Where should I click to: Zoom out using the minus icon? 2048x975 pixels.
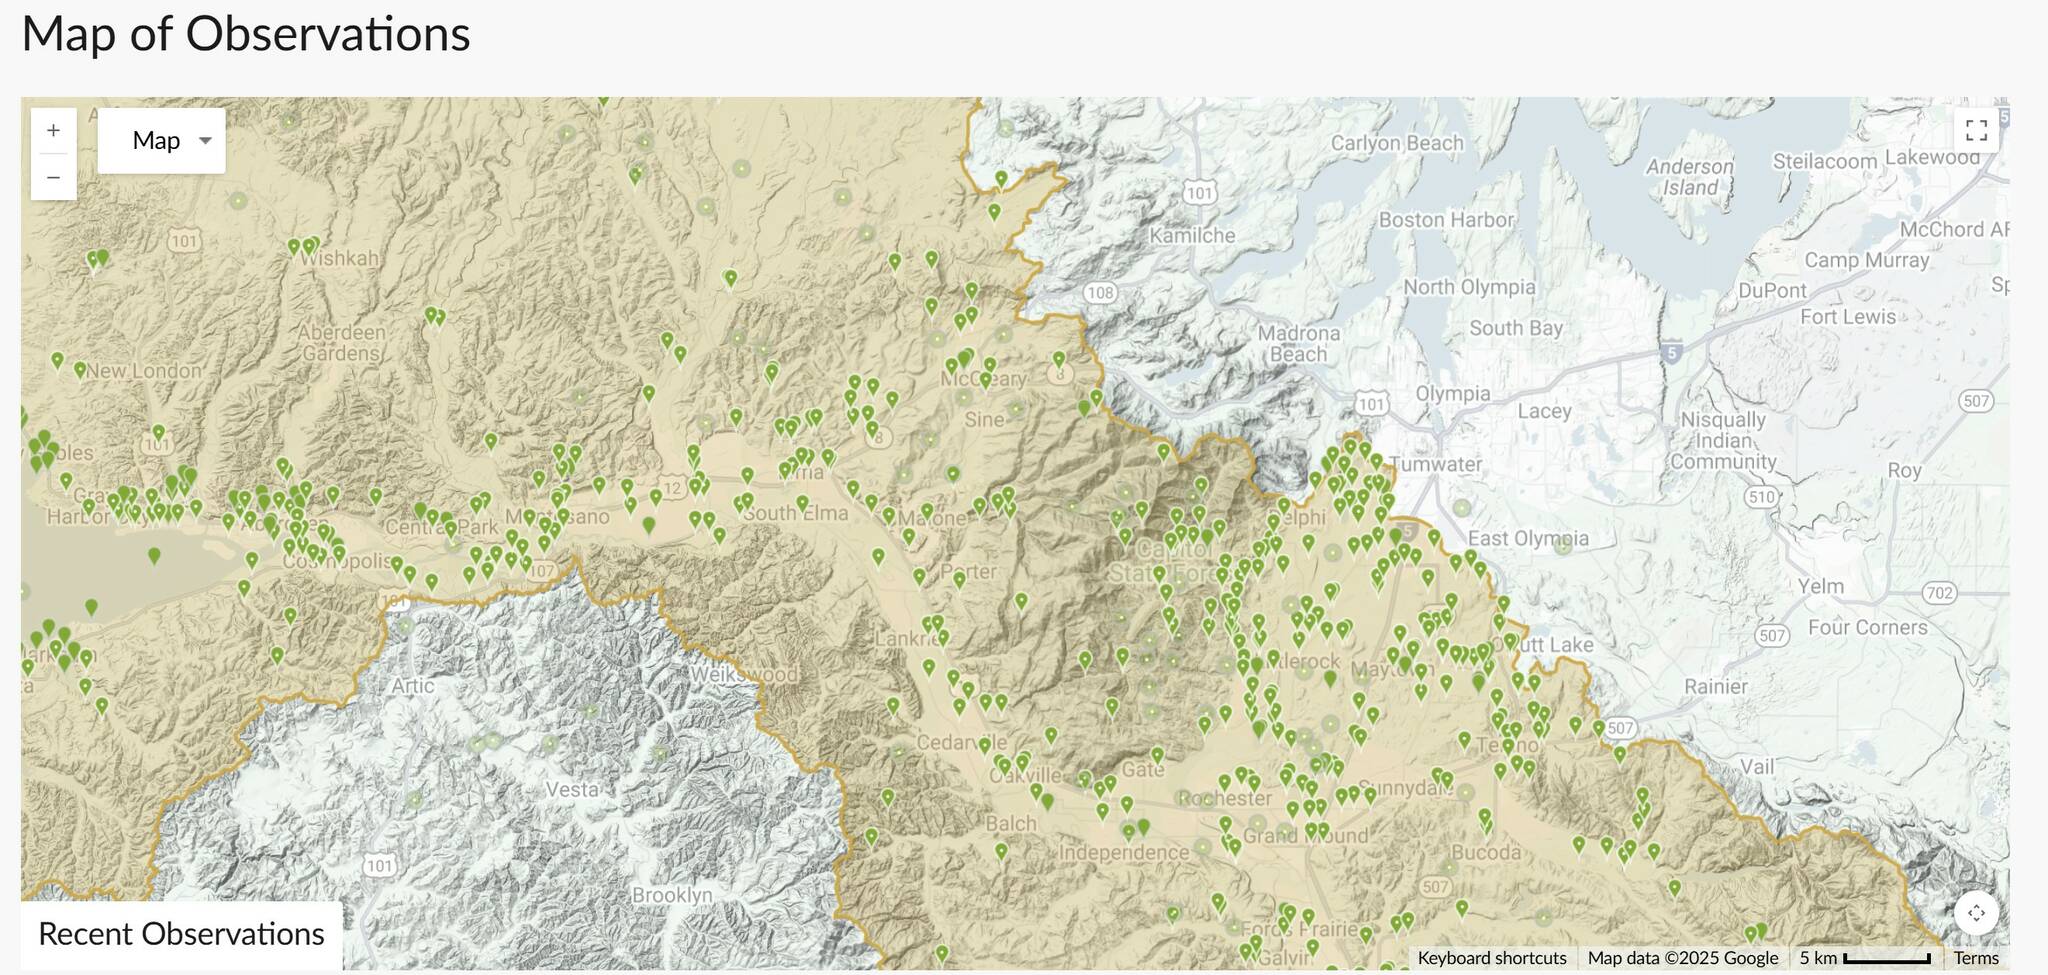click(53, 176)
